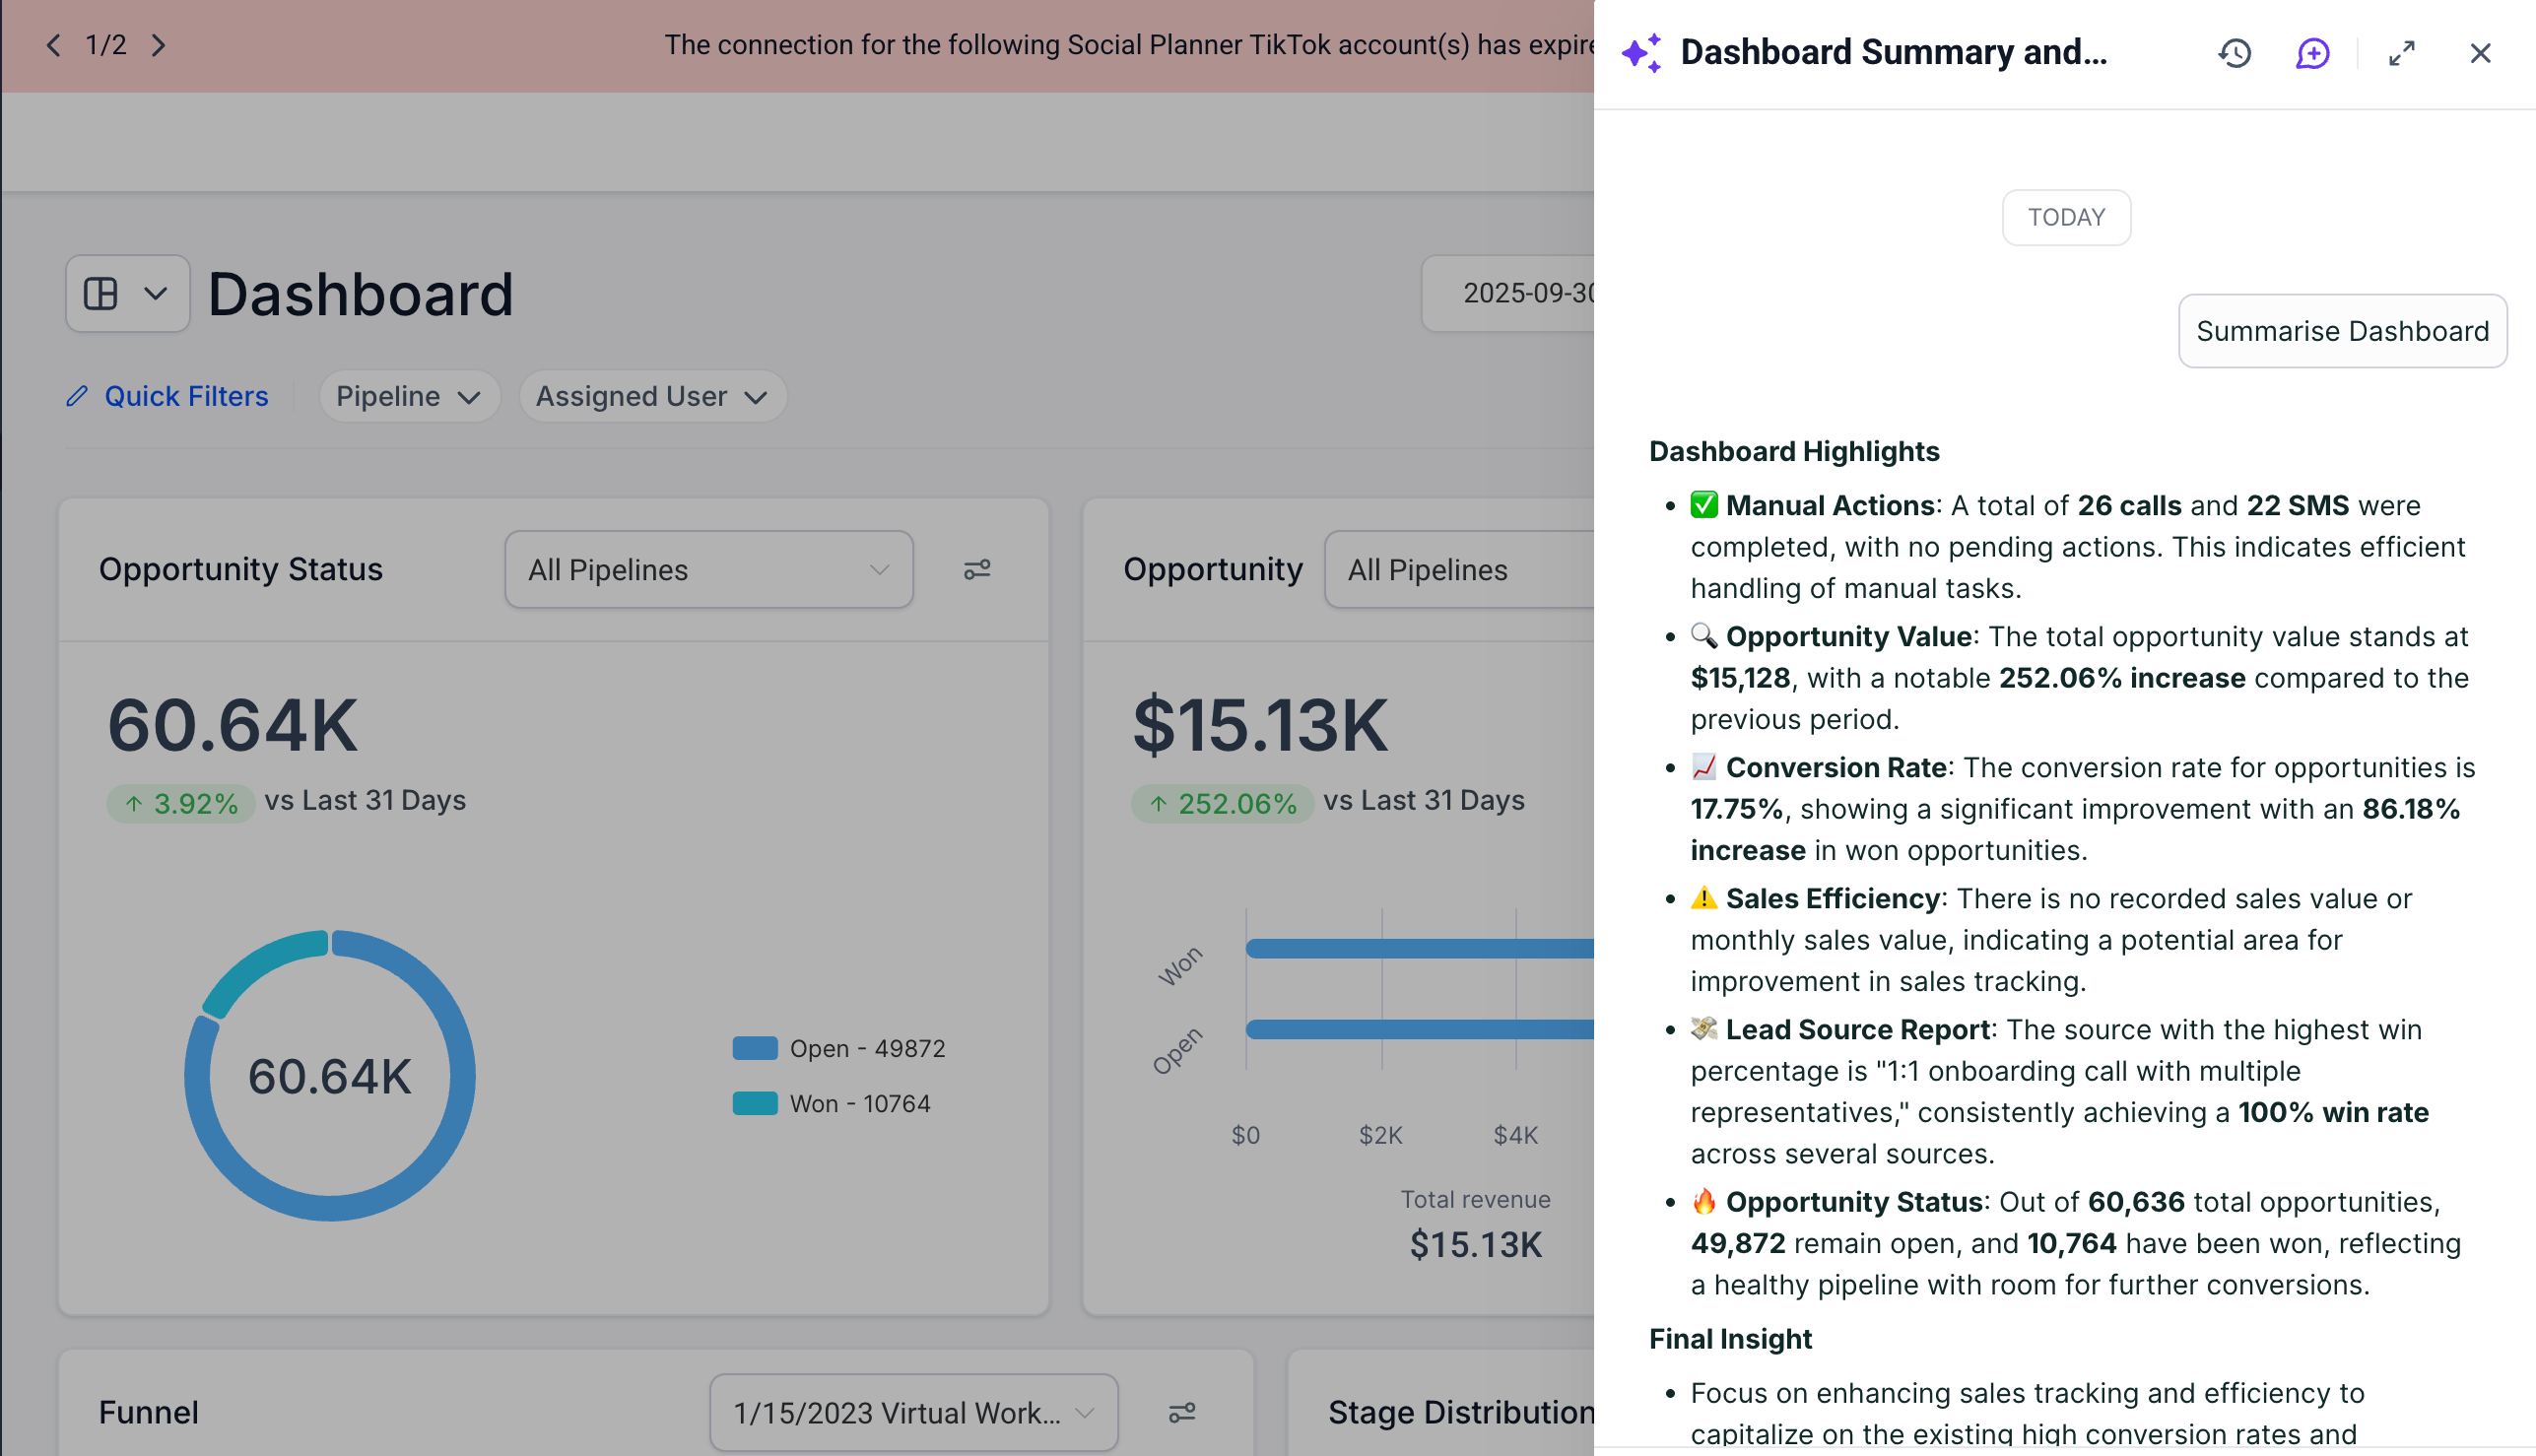Open filter settings on the Funnel widget
2536x1456 pixels.
(x=1183, y=1412)
